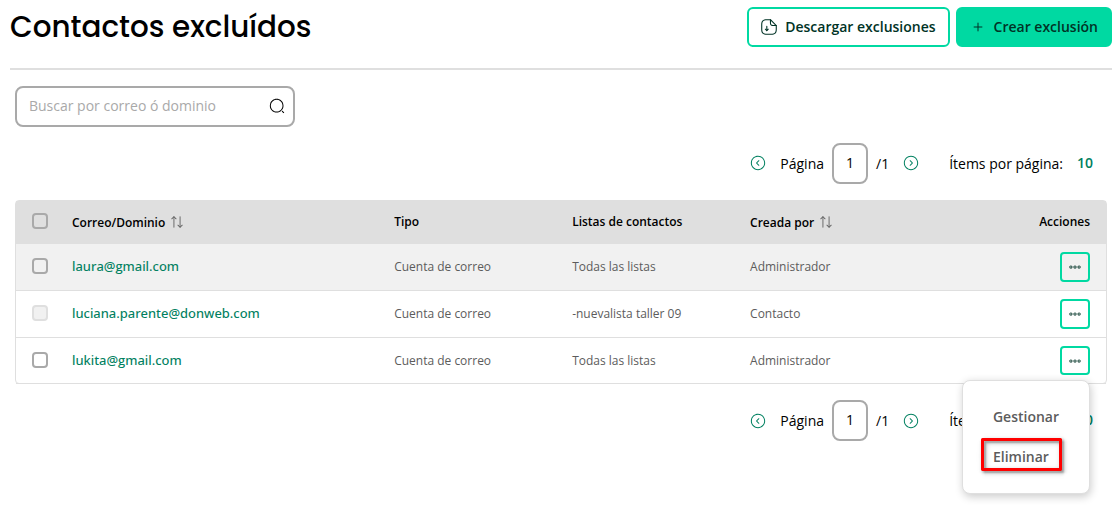This screenshot has width=1118, height=512.
Task: Open actions menu for luciana.parente@donweb.com
Action: [1074, 314]
